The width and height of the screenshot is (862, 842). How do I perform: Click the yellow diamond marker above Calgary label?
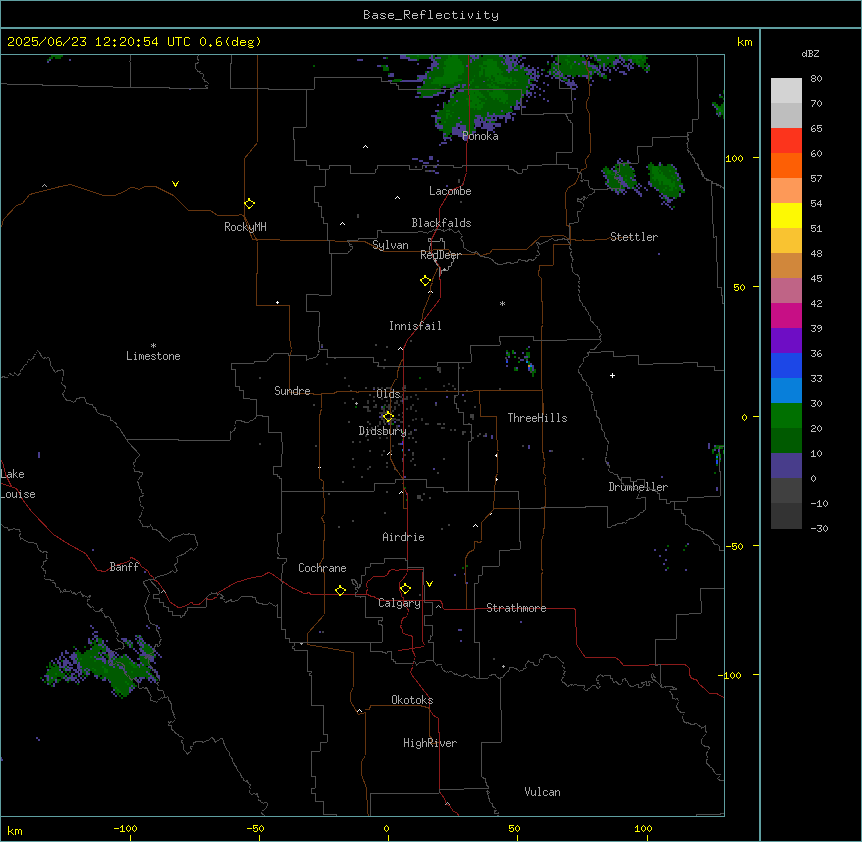point(405,589)
